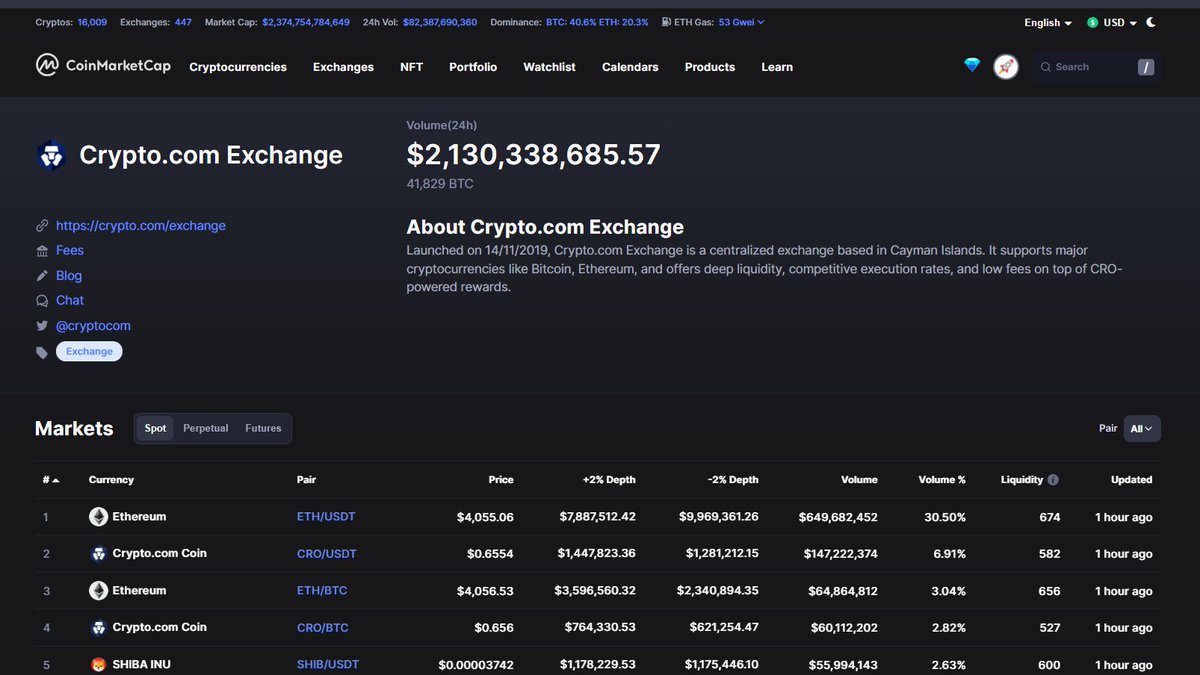Viewport: 1200px width, 675px height.
Task: Click the Crypto.com Exchange logo icon
Action: (51, 156)
